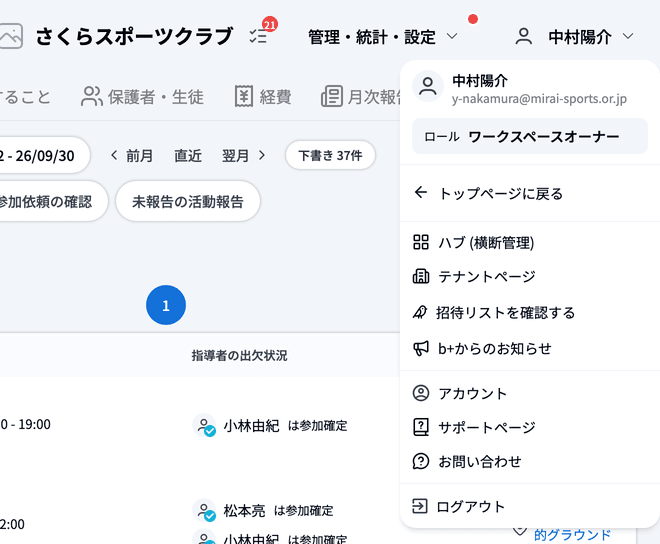Click the 経費 yen receipt icon
660x544 pixels.
click(244, 97)
